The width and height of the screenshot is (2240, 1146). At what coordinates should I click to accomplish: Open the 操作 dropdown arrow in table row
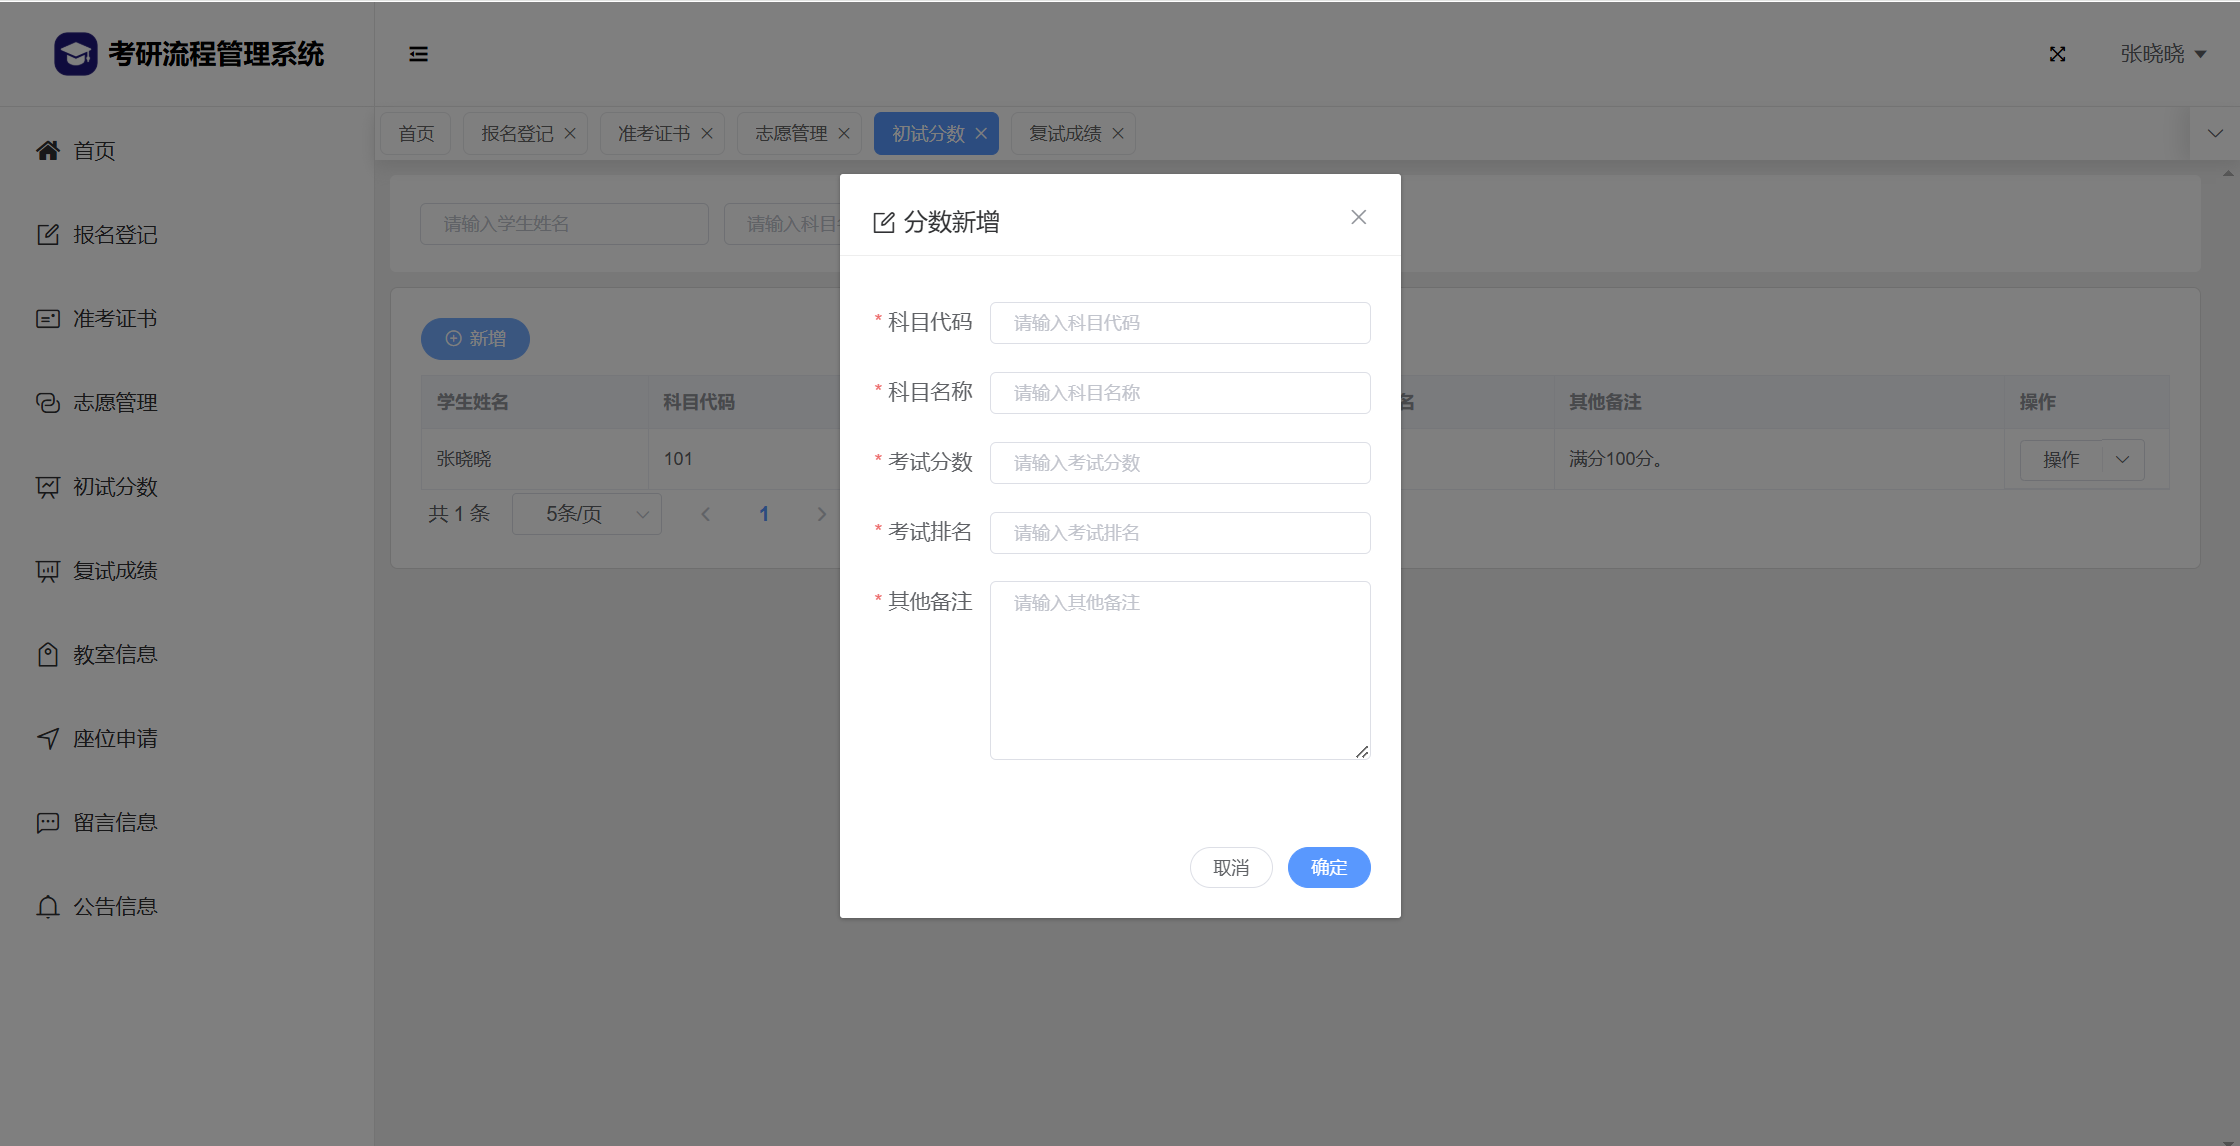pos(2122,460)
